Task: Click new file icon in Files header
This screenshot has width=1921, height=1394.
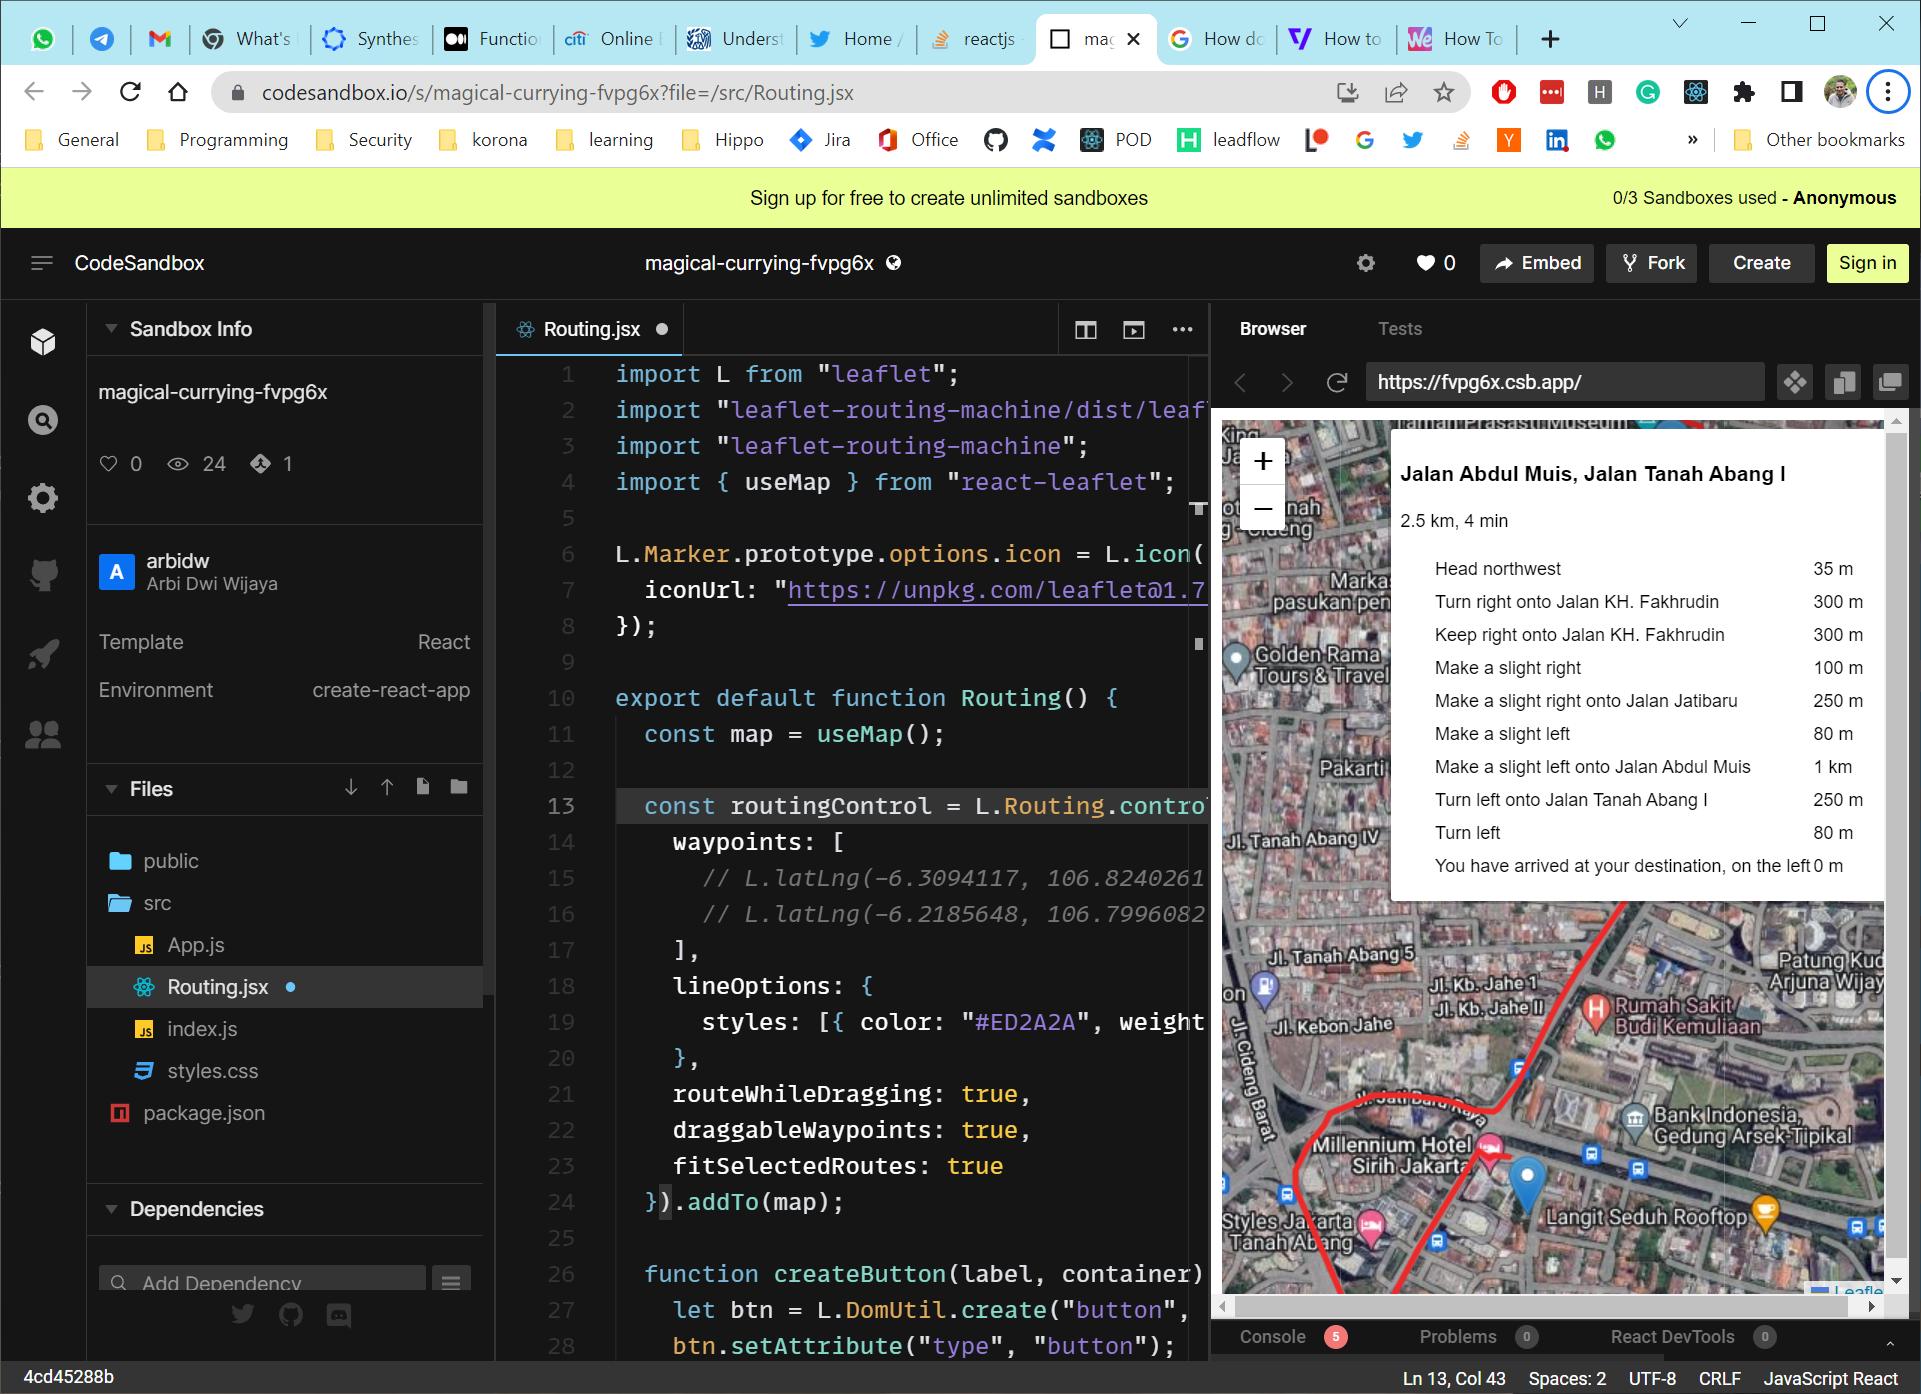Action: [423, 788]
